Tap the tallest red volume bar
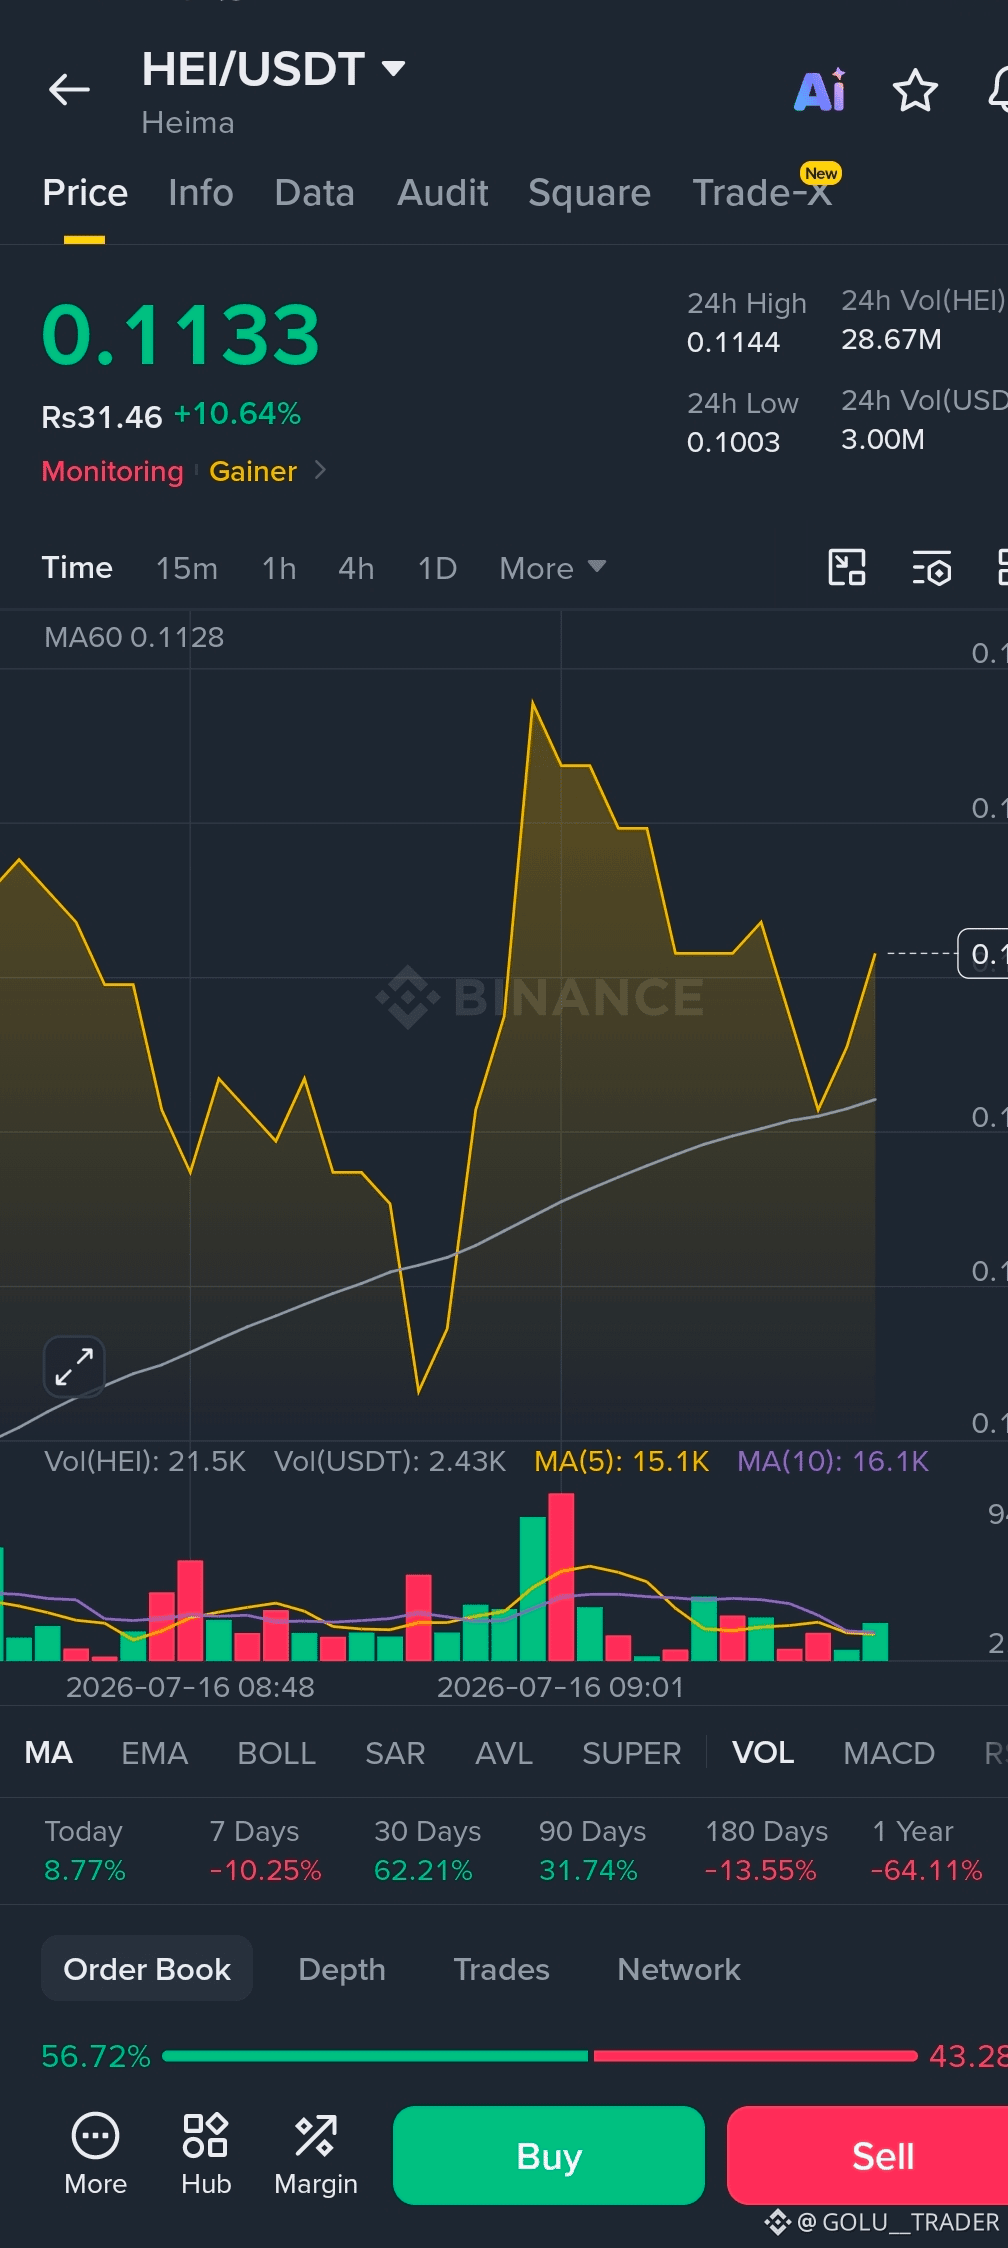This screenshot has height=2248, width=1008. 561,1577
